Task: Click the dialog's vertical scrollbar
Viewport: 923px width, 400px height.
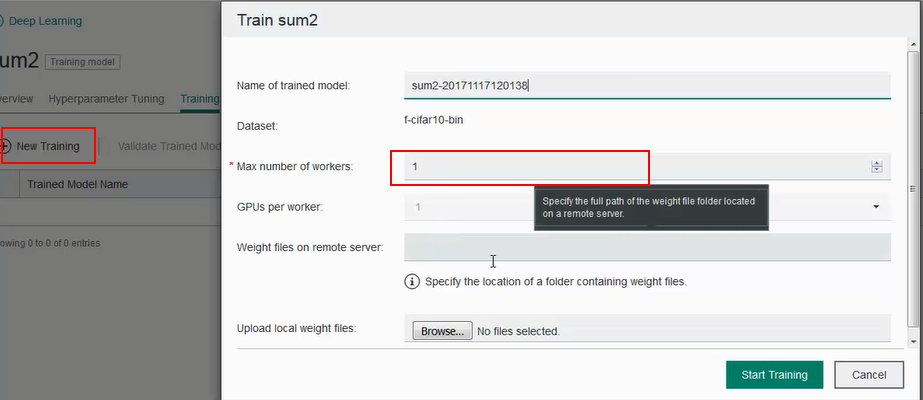Action: point(912,188)
